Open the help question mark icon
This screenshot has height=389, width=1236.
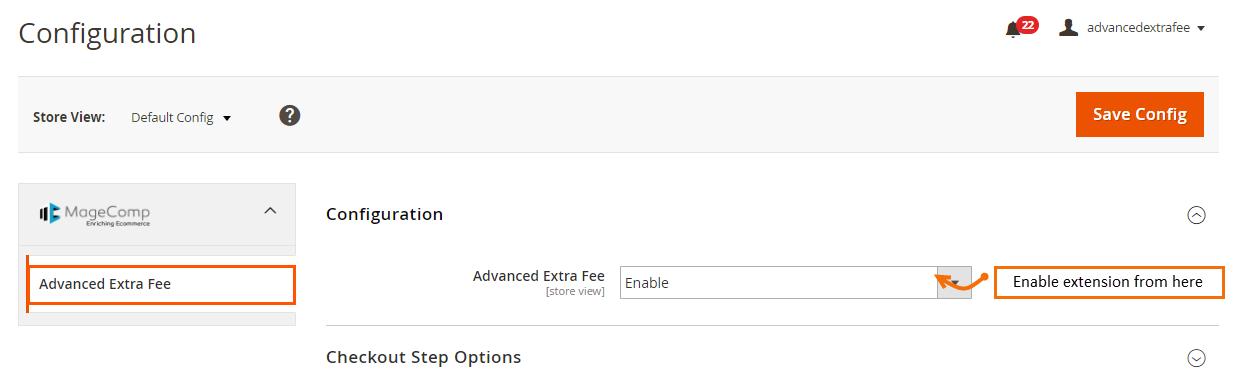(x=290, y=116)
